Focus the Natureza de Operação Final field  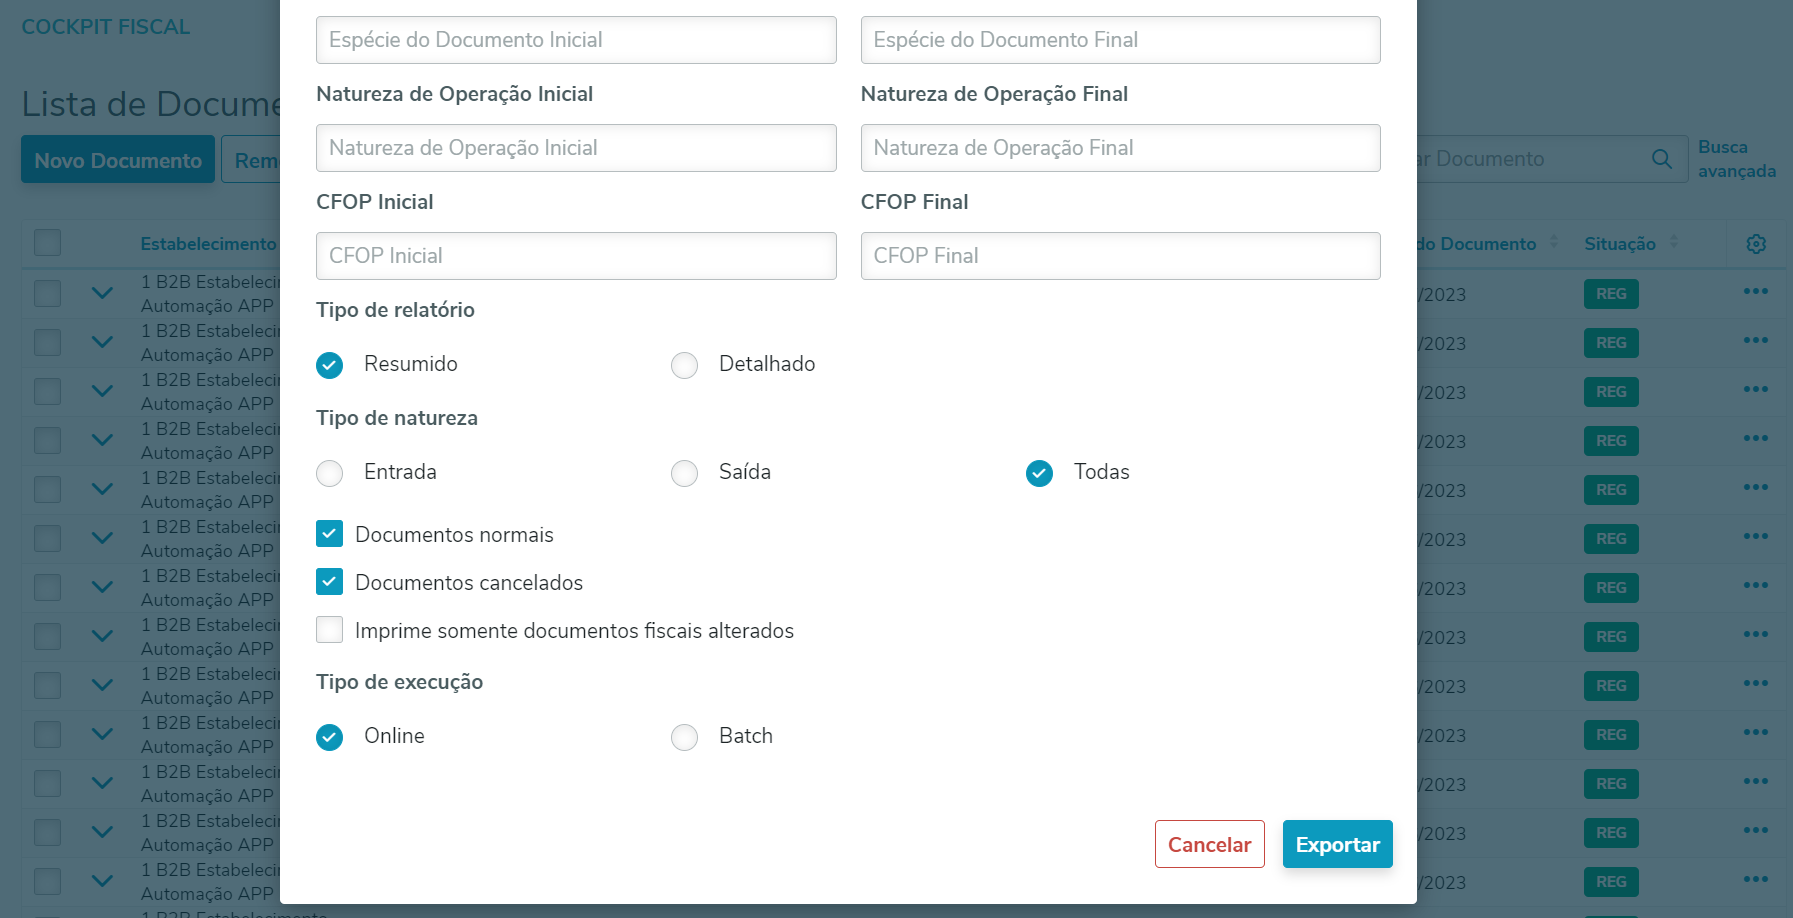[x=1120, y=148]
